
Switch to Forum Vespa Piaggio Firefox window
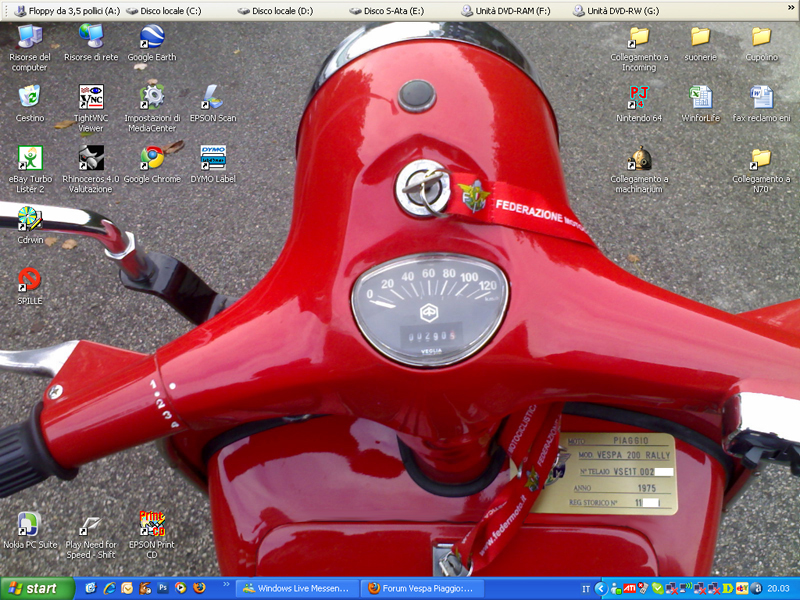tap(421, 589)
